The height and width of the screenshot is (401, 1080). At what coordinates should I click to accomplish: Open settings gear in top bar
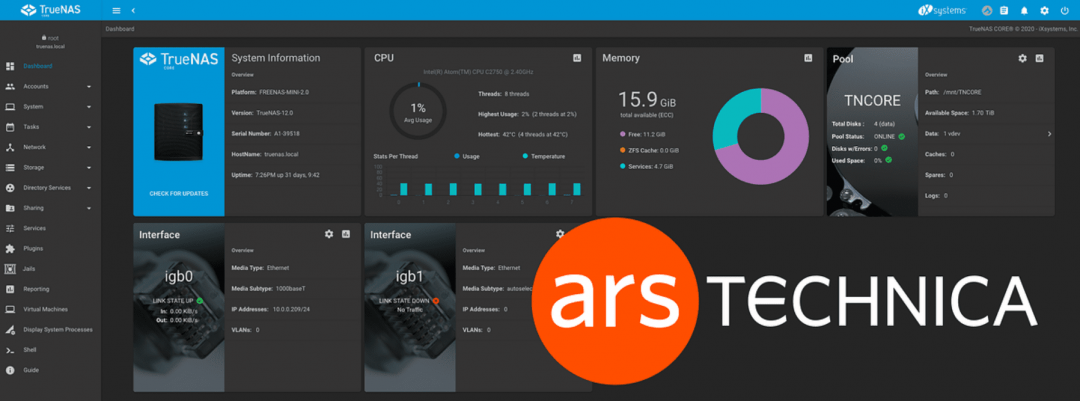(x=1044, y=10)
